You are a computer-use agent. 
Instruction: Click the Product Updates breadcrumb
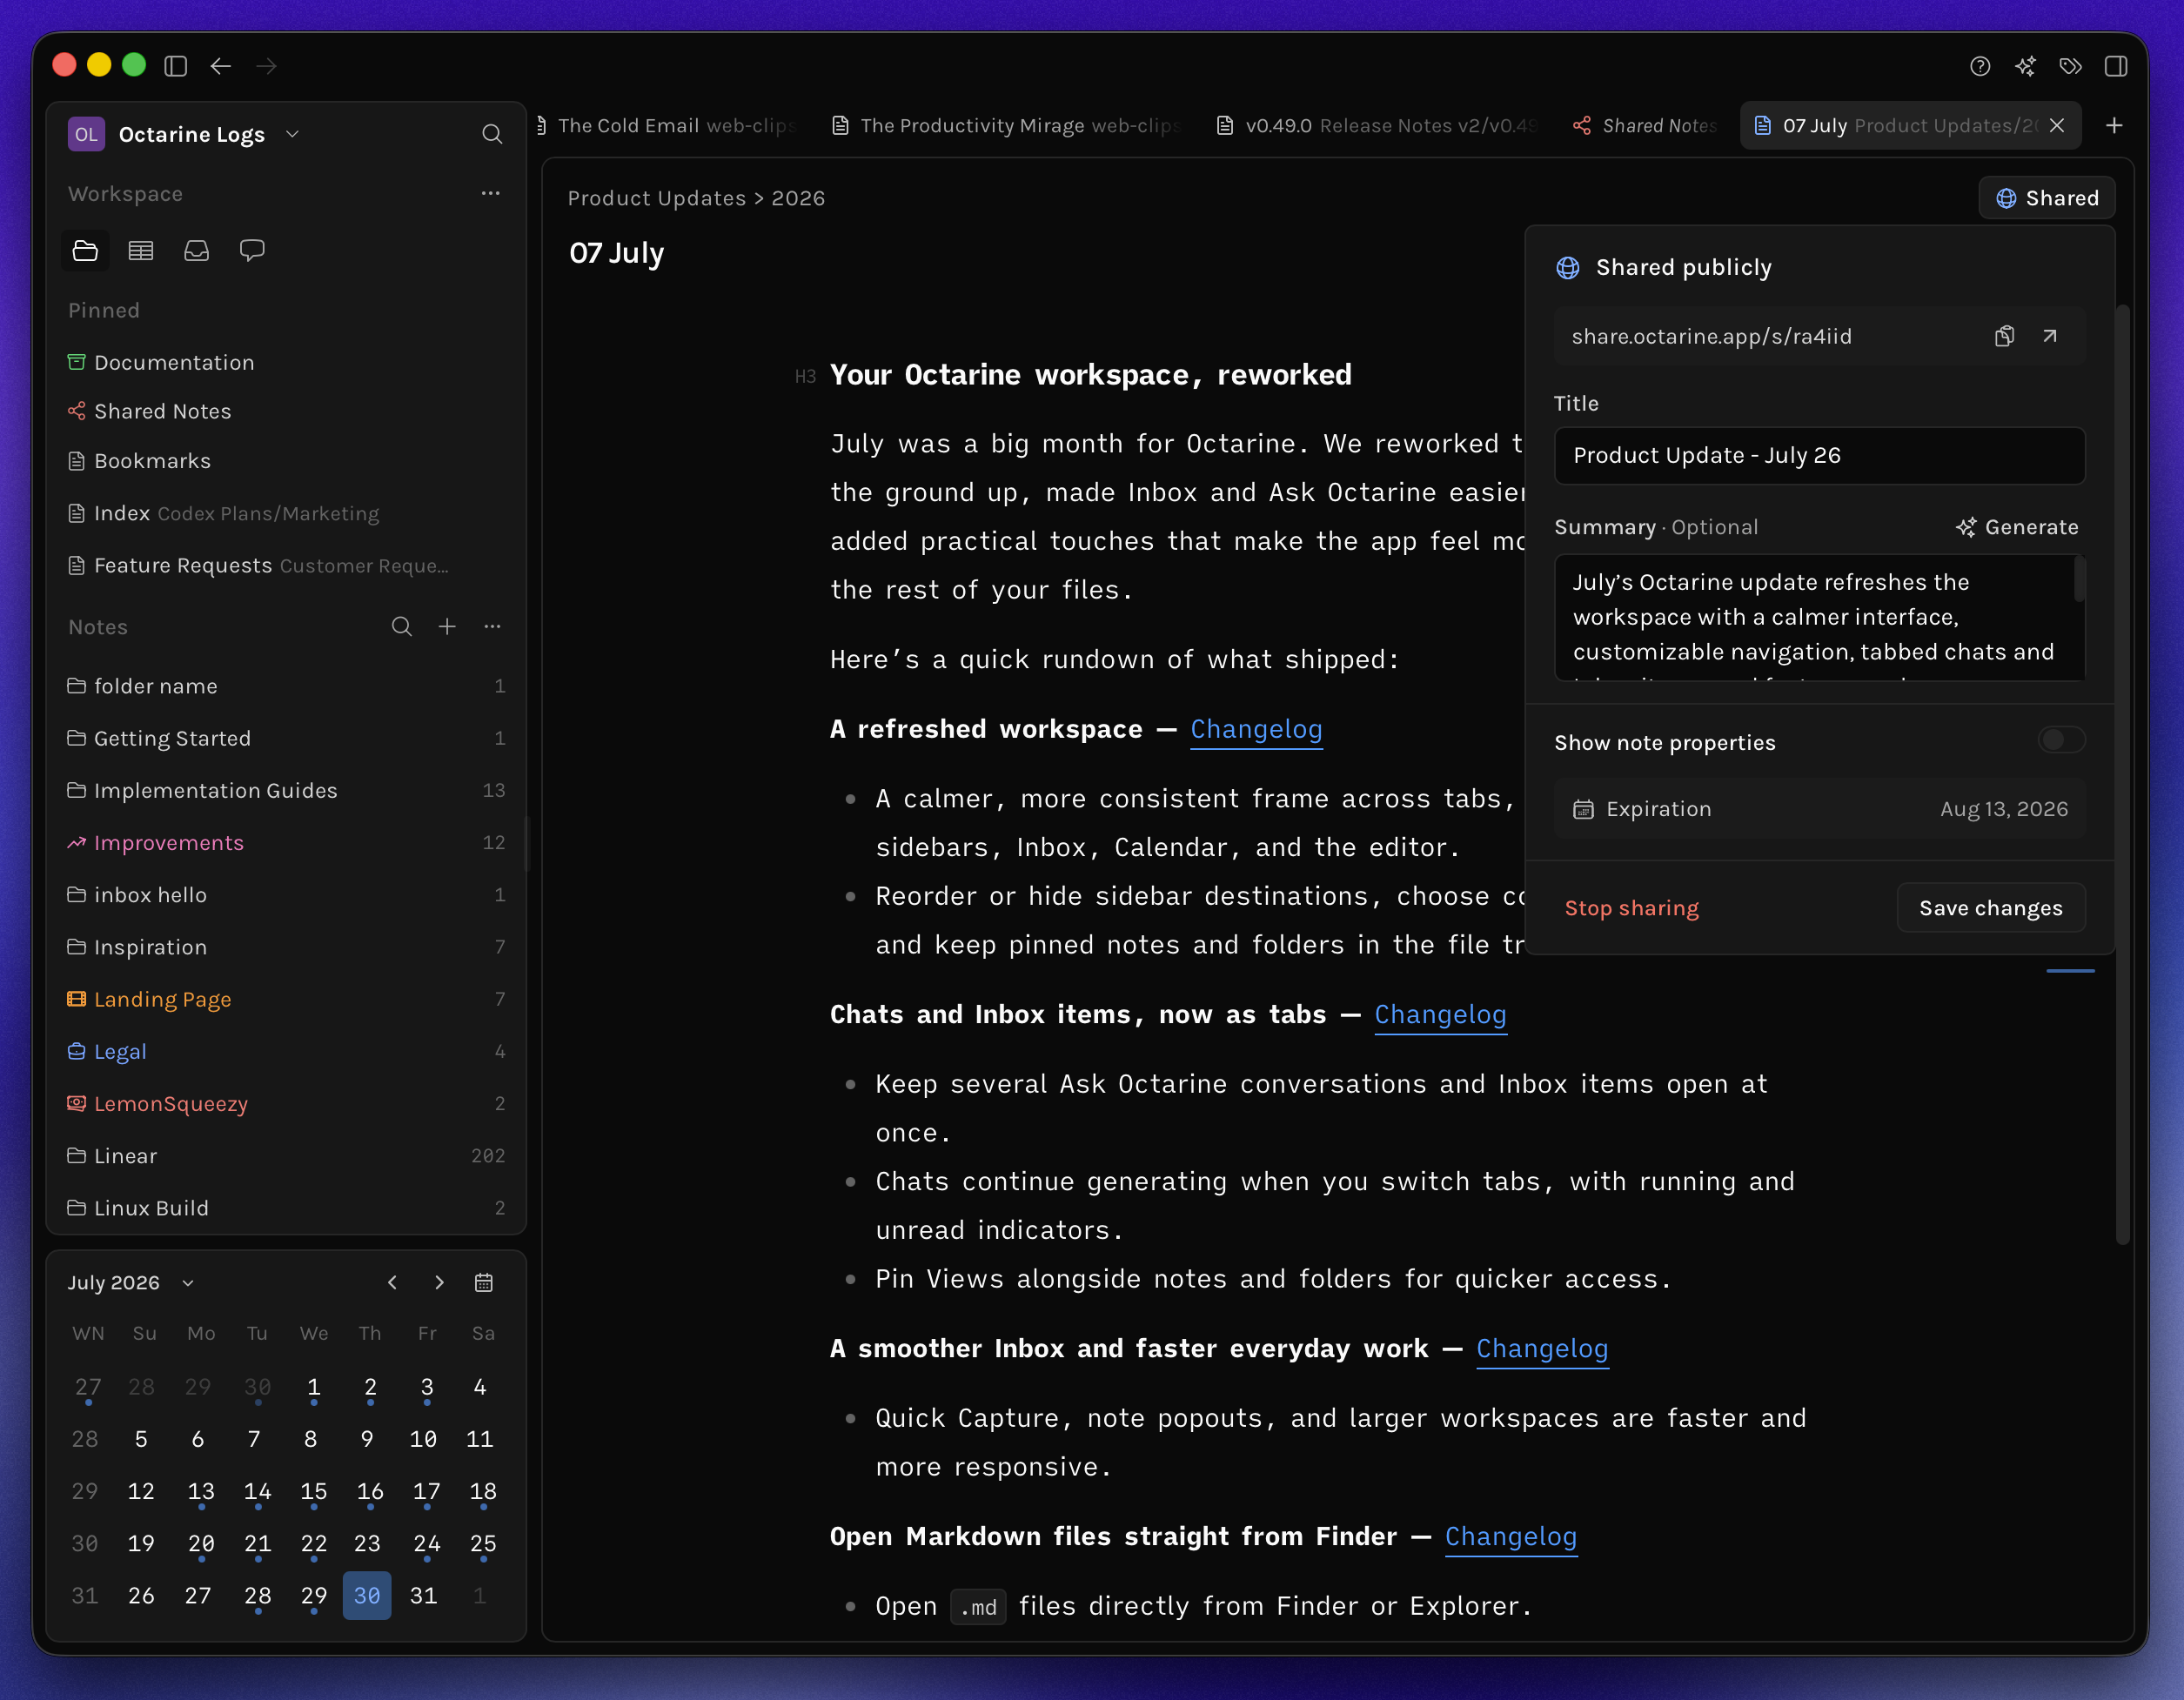tap(657, 198)
